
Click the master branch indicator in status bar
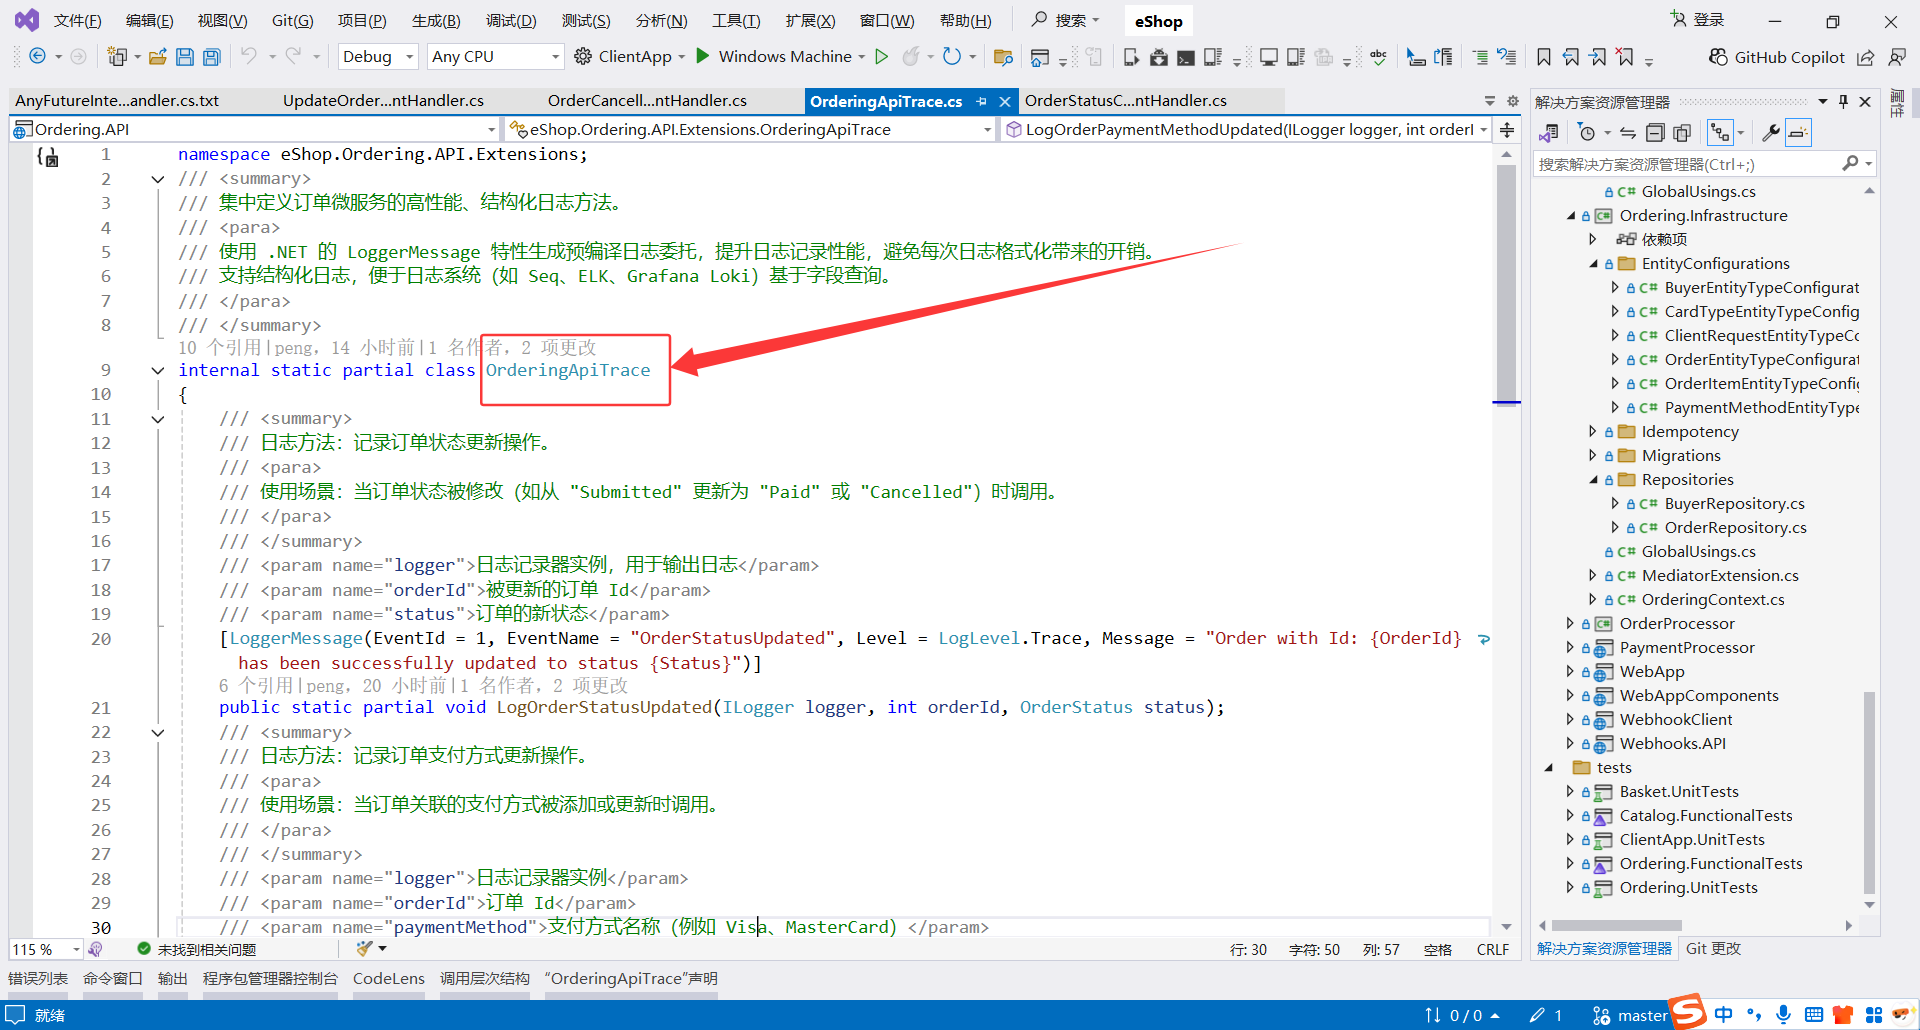click(1630, 1016)
